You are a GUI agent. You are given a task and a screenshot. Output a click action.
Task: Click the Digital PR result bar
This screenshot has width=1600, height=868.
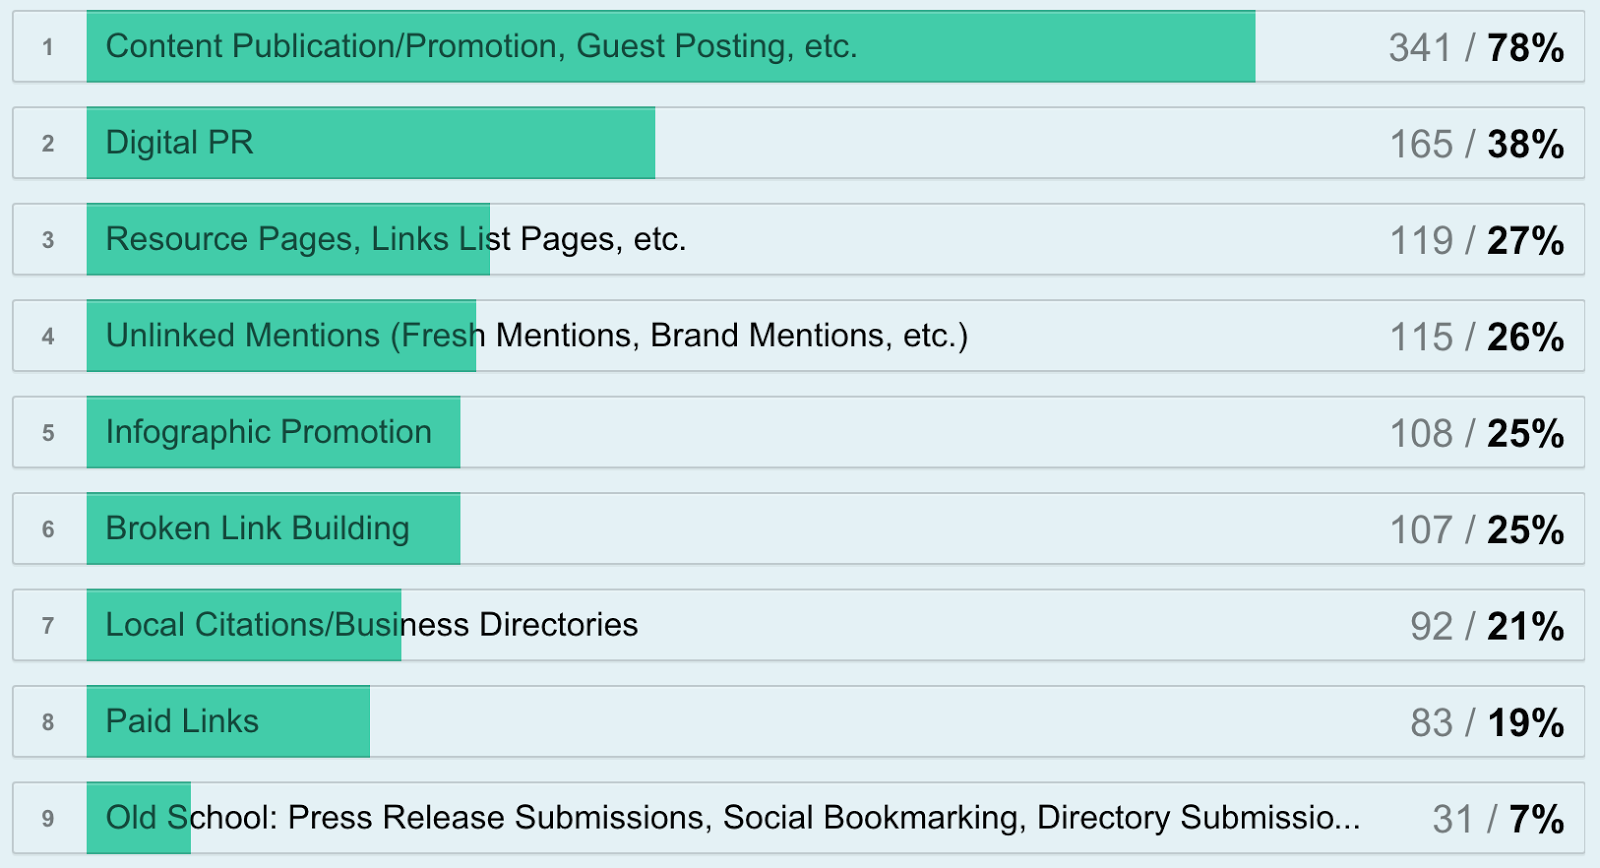[x=371, y=143]
